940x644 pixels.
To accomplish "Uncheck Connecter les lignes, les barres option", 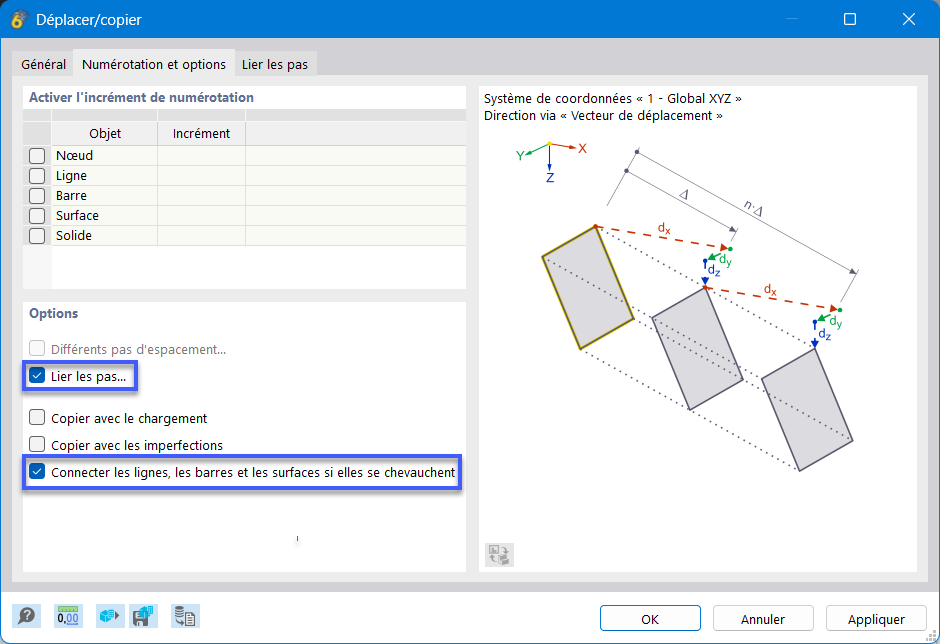I will [37, 472].
